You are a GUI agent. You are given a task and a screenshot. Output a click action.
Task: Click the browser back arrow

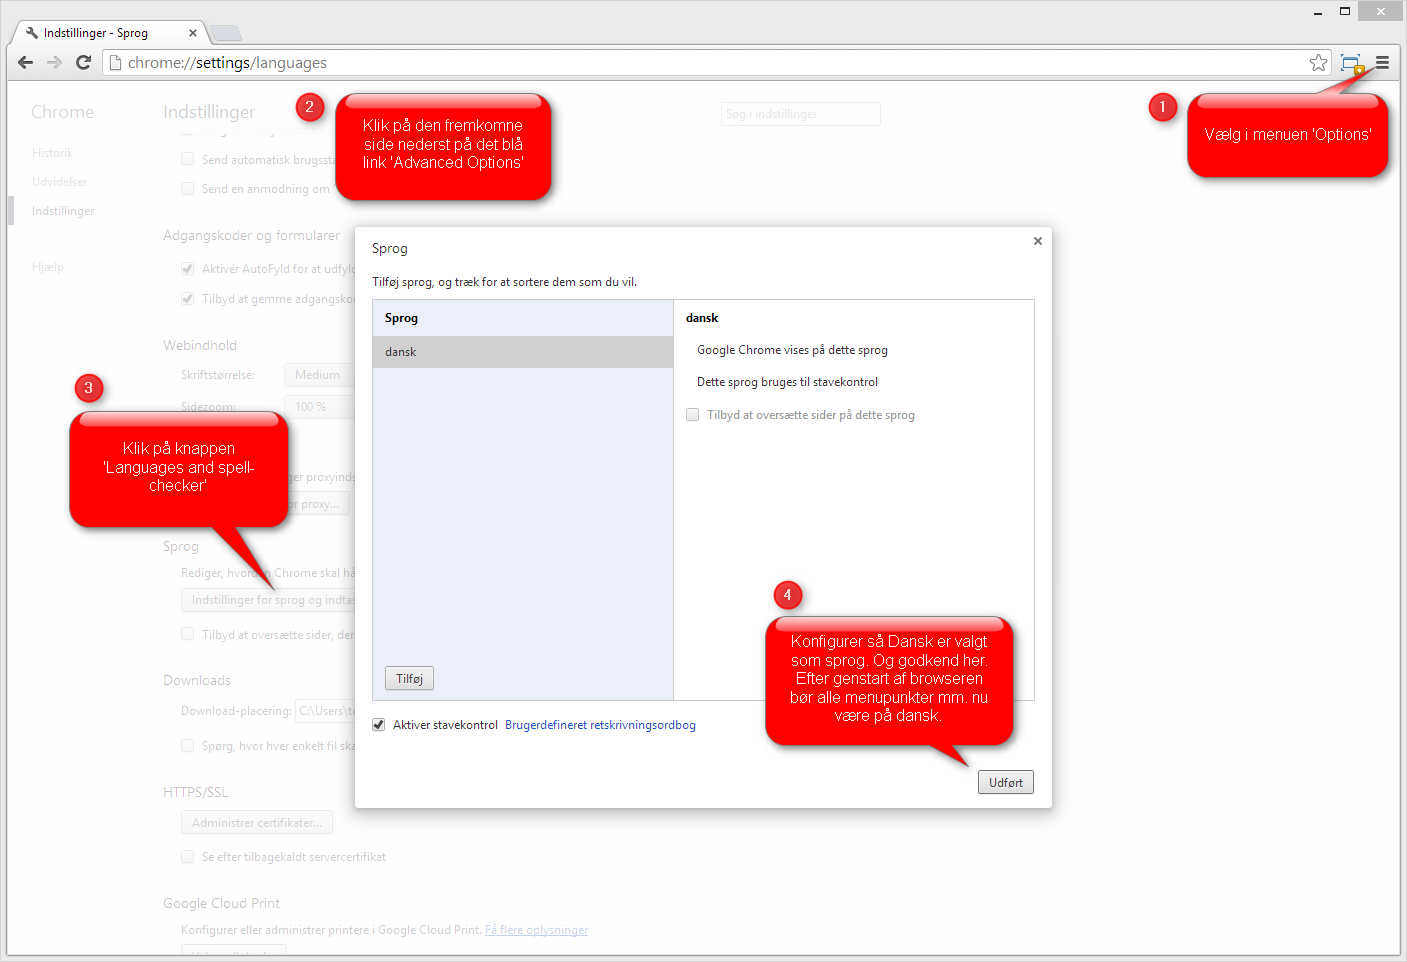point(26,63)
